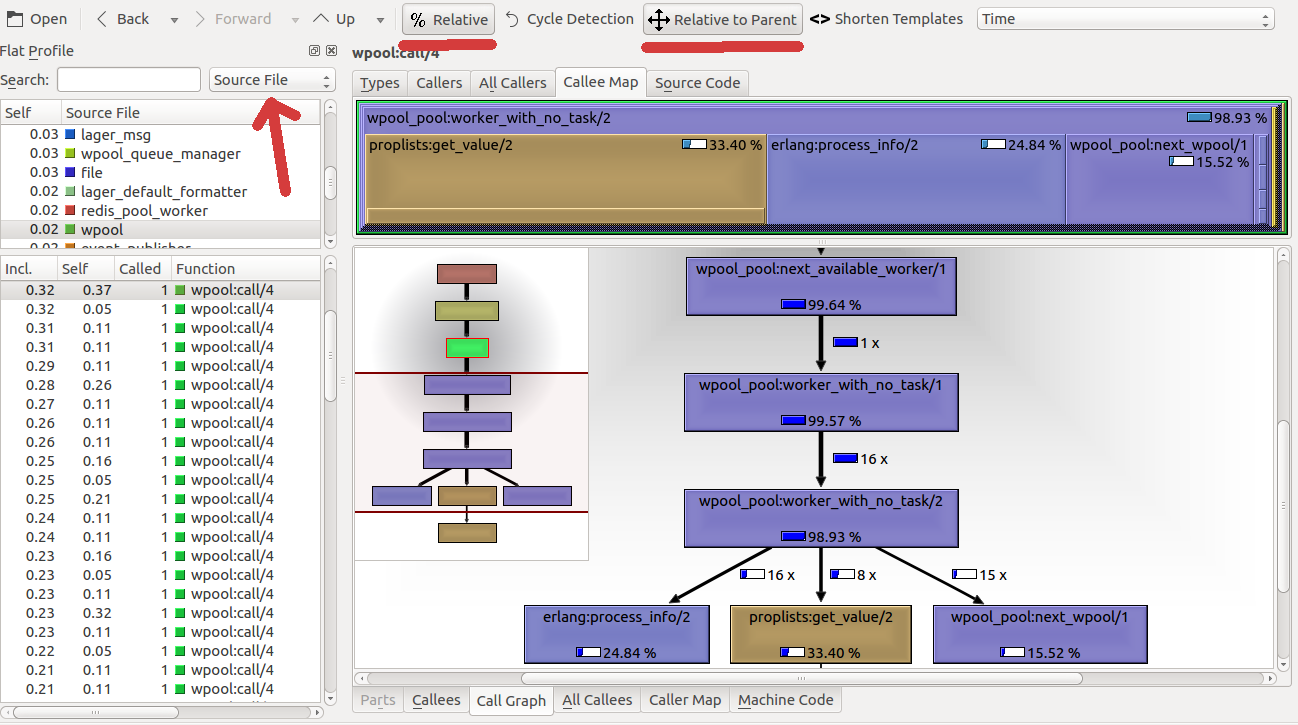
Task: Click the green node in graph overview
Action: 467,348
